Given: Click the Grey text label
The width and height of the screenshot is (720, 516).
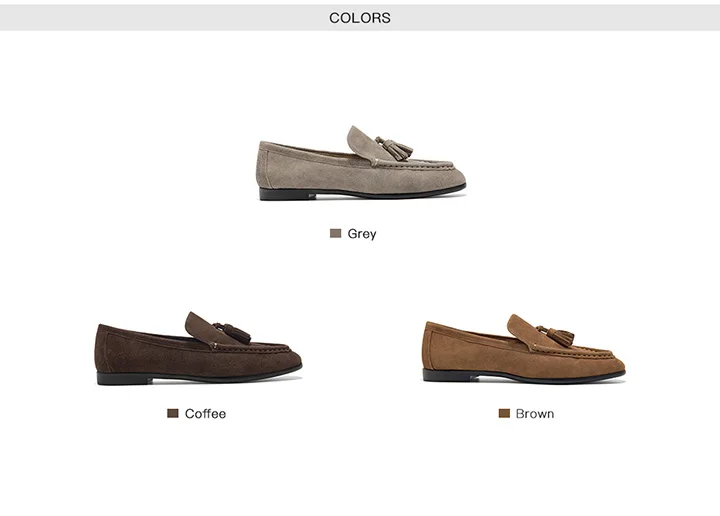Looking at the screenshot, I should point(362,234).
